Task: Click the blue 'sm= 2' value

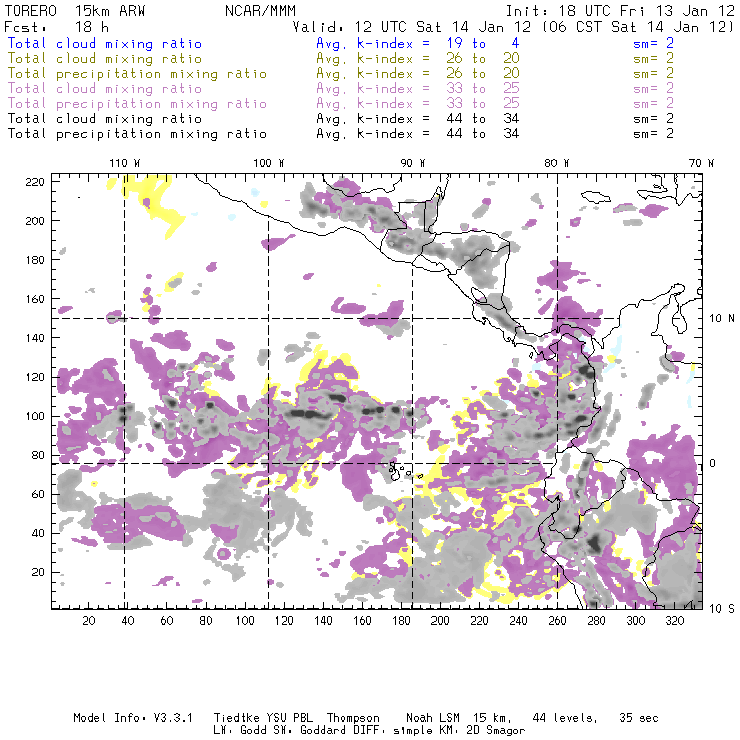Action: pos(654,44)
